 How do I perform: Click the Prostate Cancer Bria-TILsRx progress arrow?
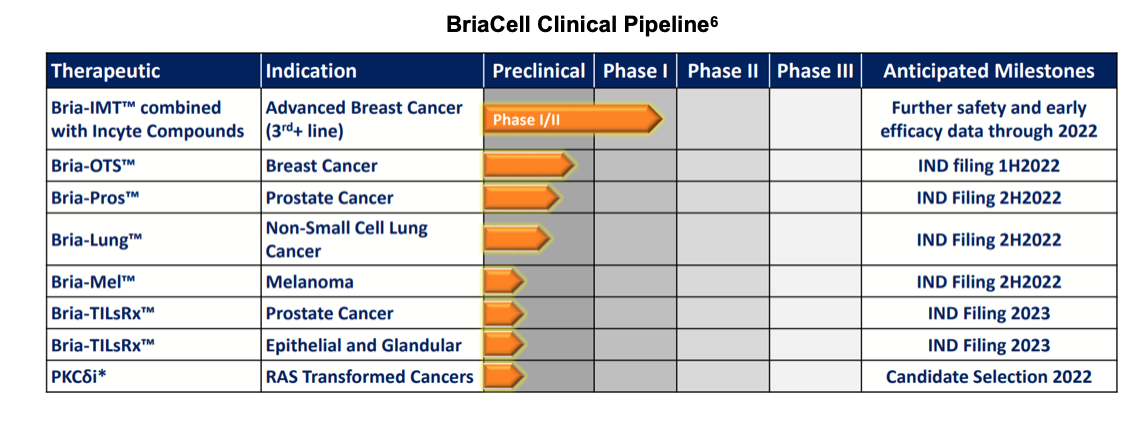pyautogui.click(x=504, y=313)
